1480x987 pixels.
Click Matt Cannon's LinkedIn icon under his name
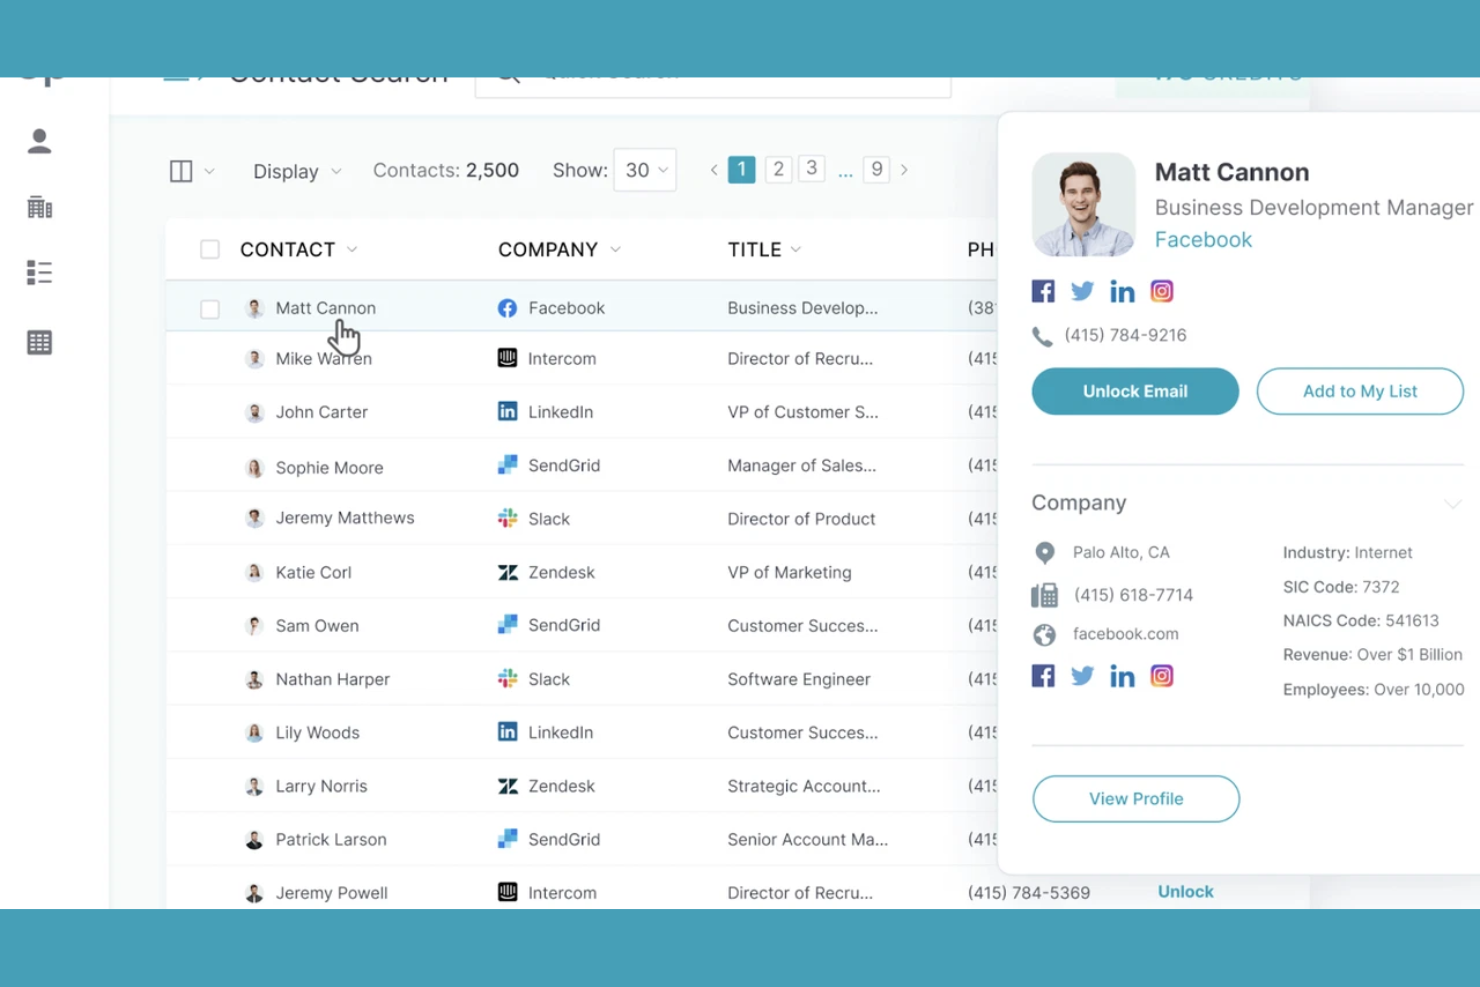click(x=1122, y=291)
